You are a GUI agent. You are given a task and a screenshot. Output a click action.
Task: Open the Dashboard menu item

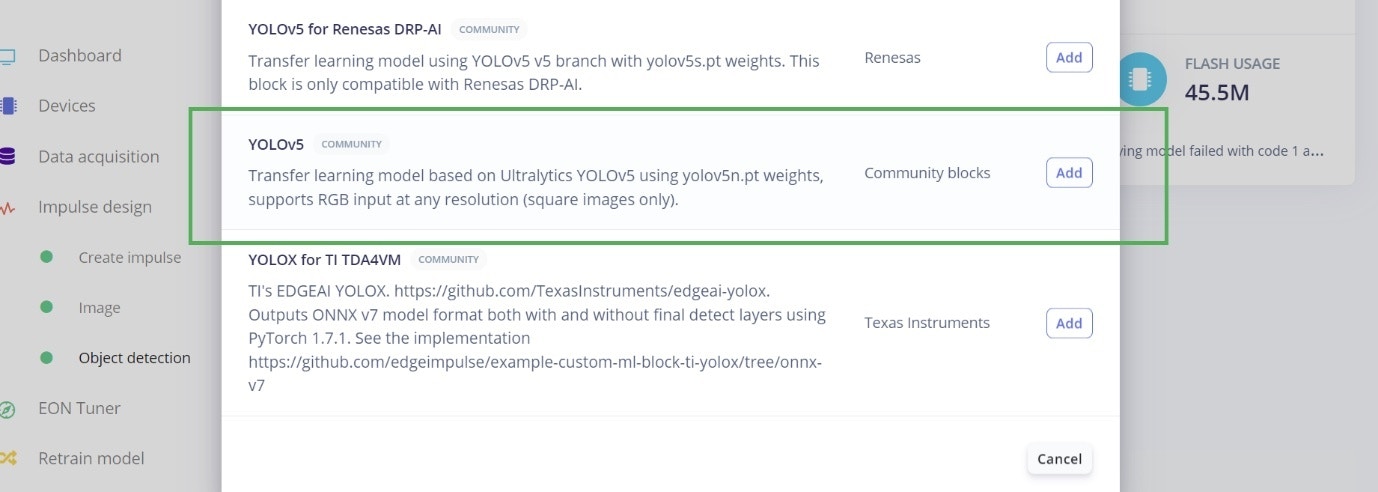tap(80, 56)
